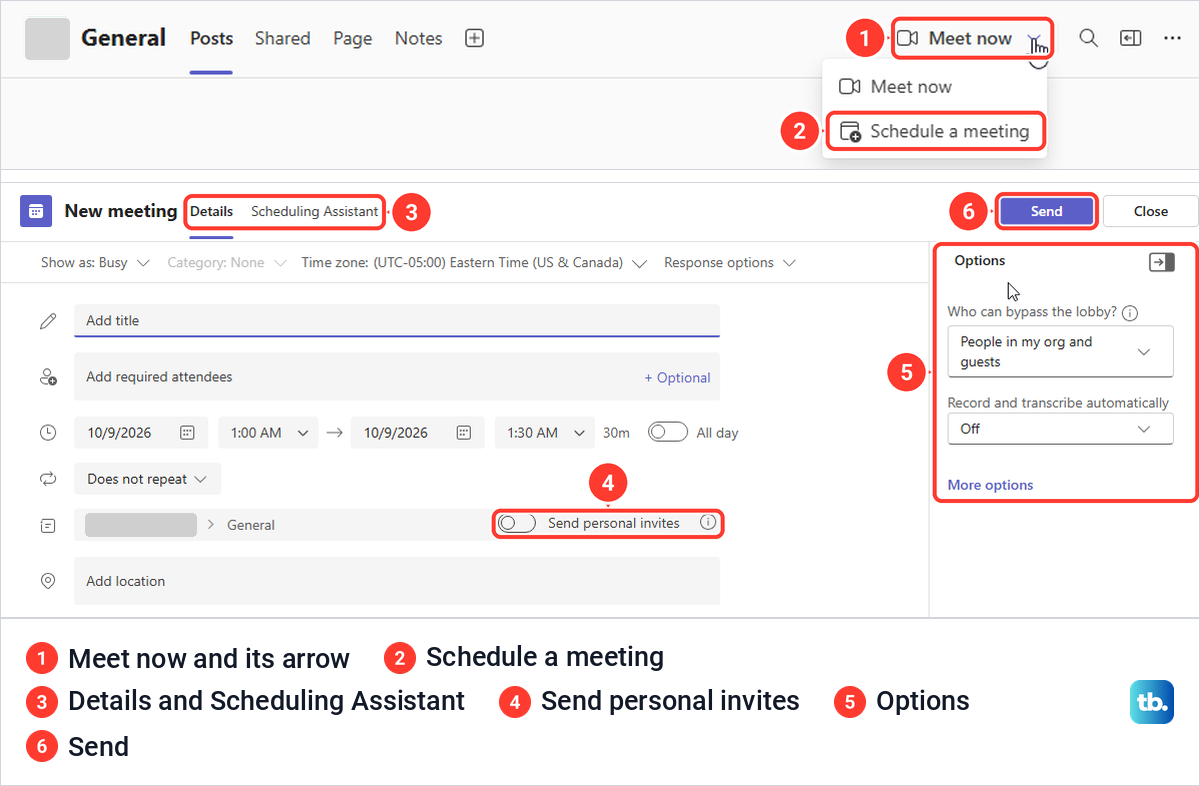
Task: Click the Send button
Action: [x=1046, y=211]
